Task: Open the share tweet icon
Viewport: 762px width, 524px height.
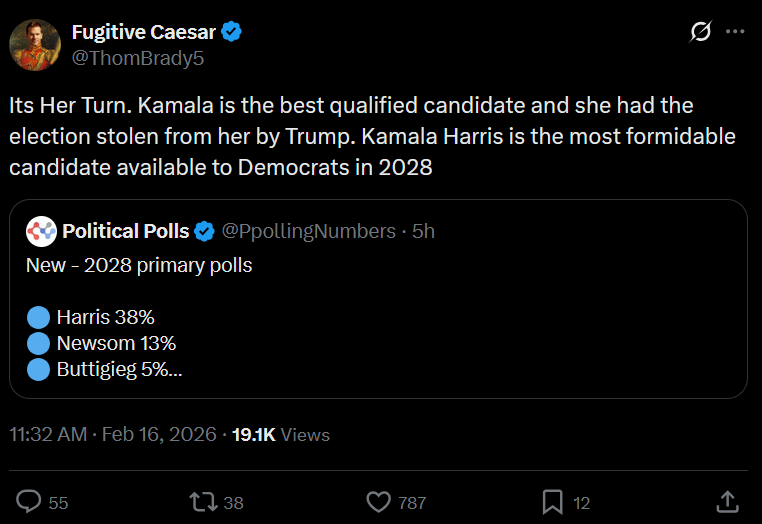Action: click(728, 501)
